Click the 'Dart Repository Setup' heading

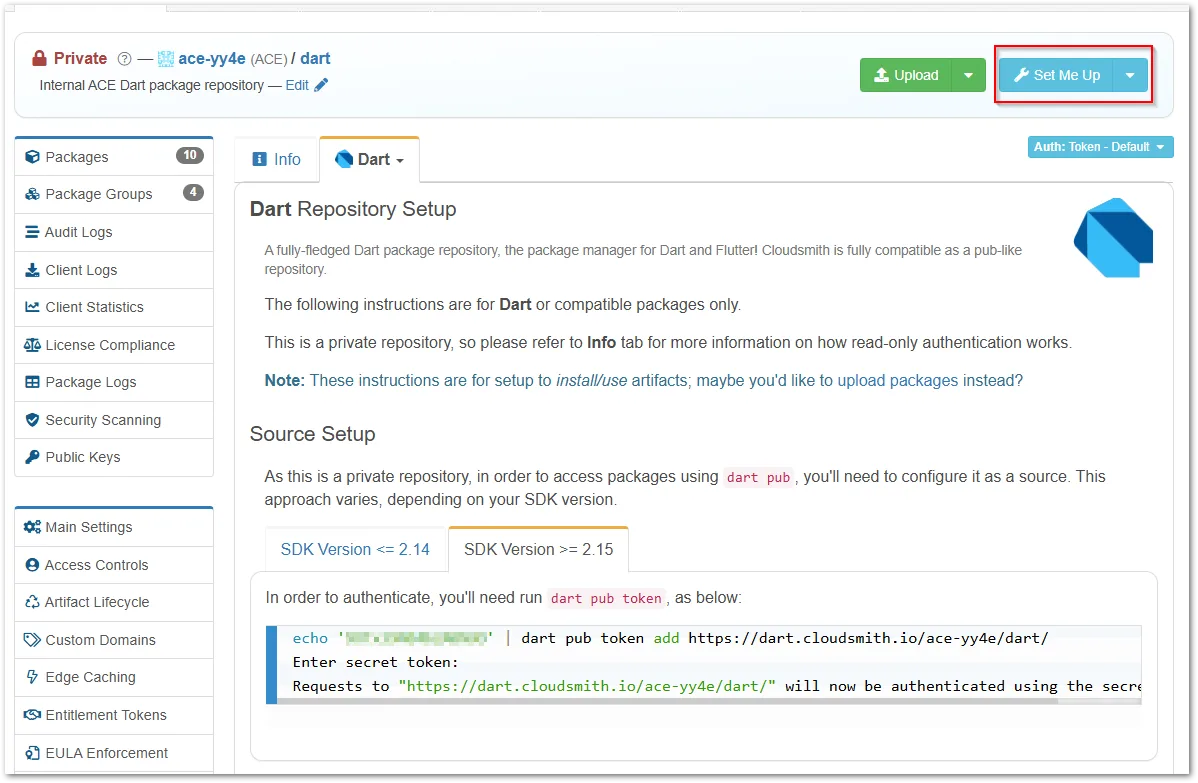[353, 209]
